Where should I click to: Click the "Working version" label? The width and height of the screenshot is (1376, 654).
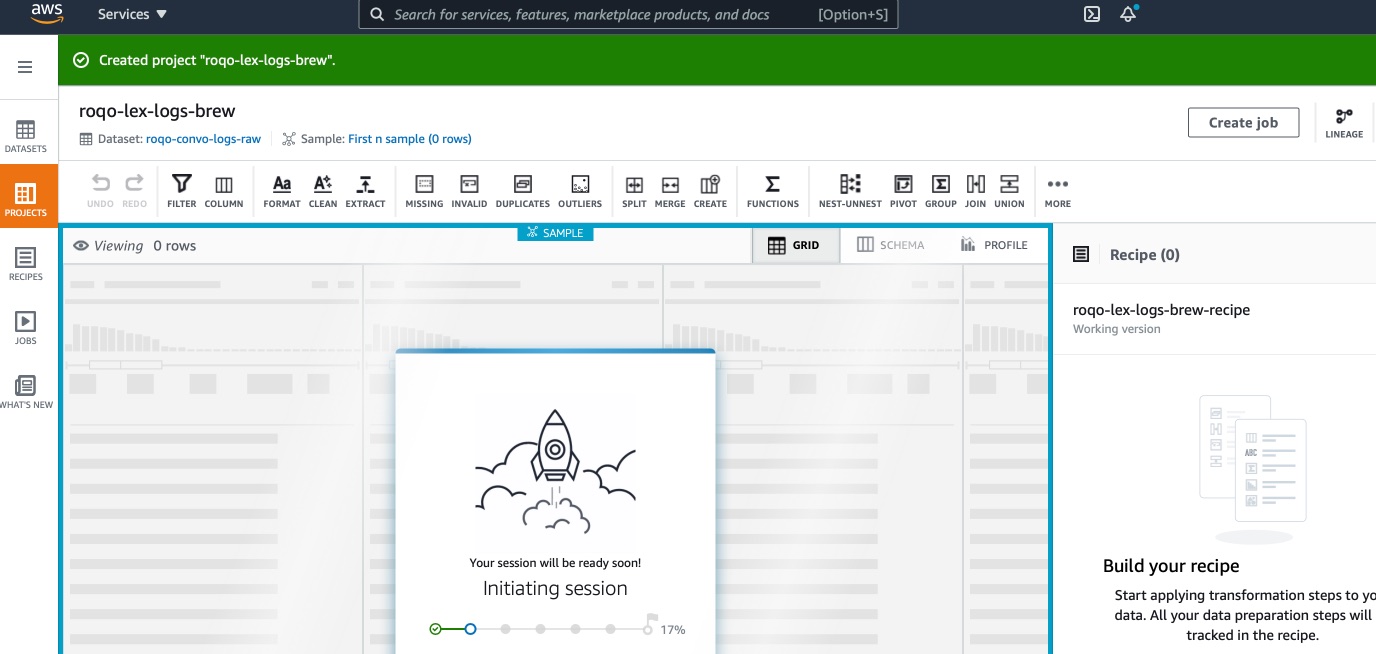click(x=1117, y=329)
